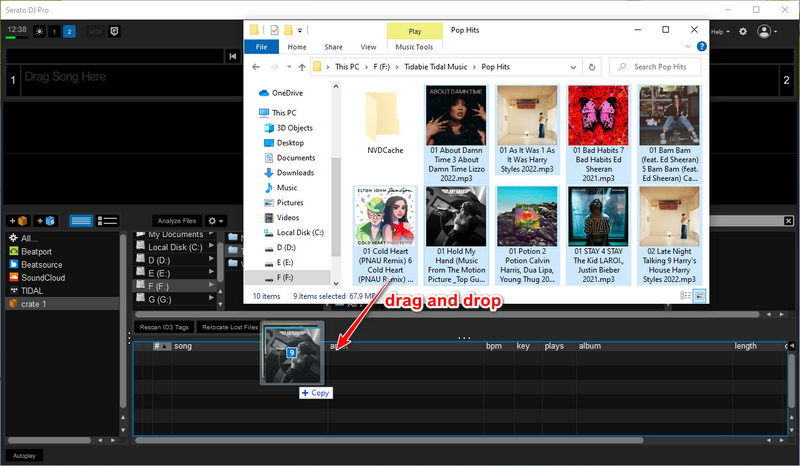Image resolution: width=800 pixels, height=466 pixels.
Task: Click Analyze Files in Serato
Action: (177, 221)
